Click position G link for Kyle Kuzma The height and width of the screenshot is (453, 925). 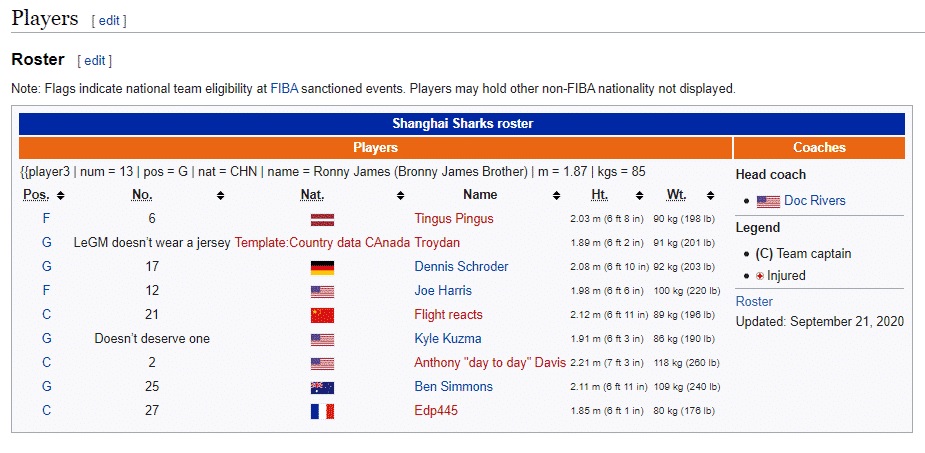coord(47,339)
